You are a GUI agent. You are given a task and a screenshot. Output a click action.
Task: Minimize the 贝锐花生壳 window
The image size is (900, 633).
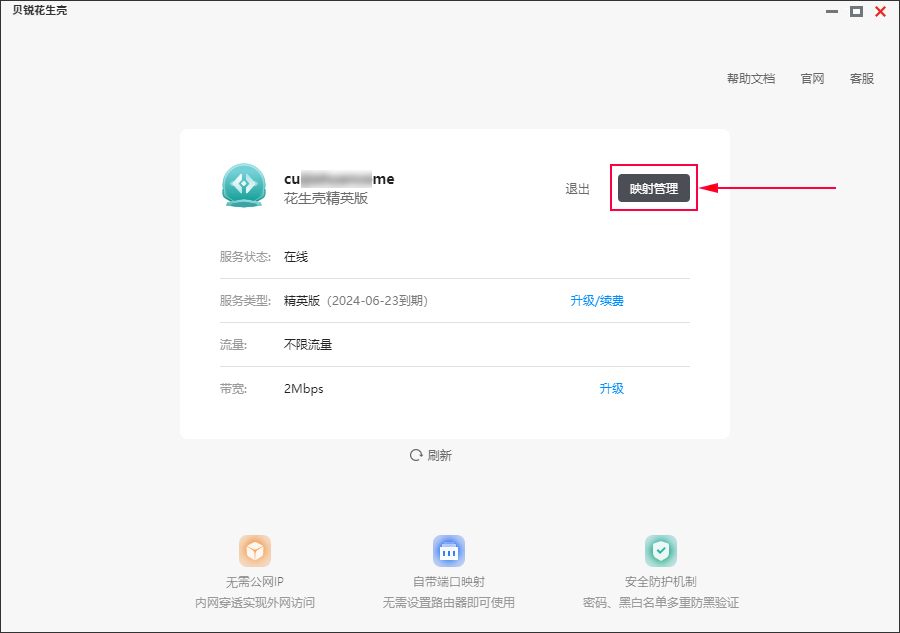[832, 11]
